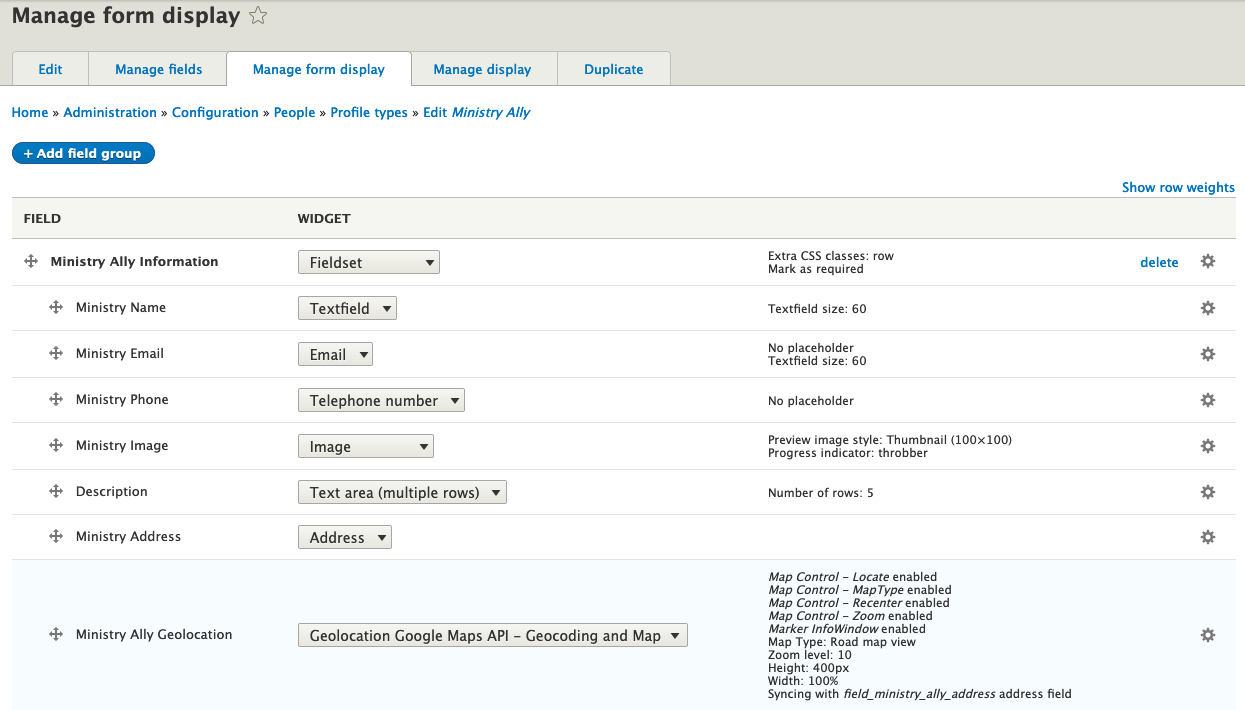Click the drag handle for Ministry Ally Information
1245x710 pixels.
[30, 261]
